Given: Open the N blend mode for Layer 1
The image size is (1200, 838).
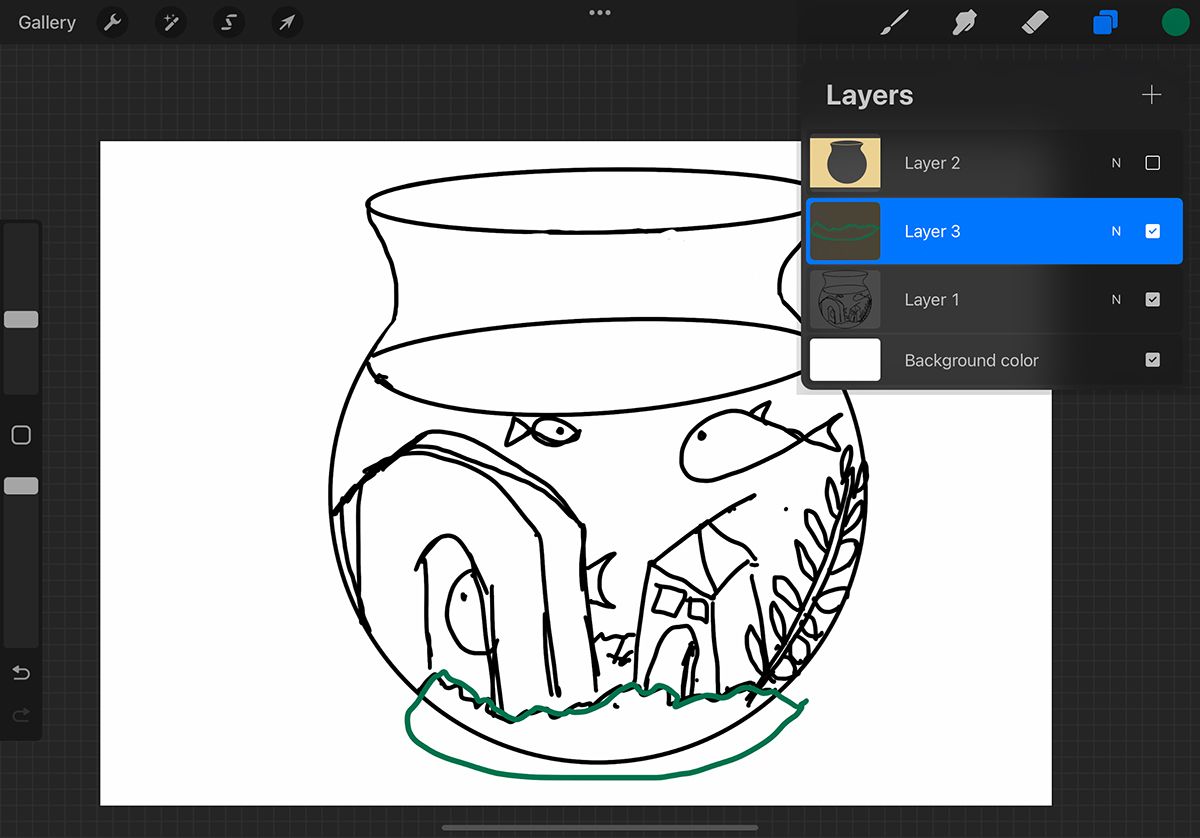Looking at the screenshot, I should pos(1115,299).
